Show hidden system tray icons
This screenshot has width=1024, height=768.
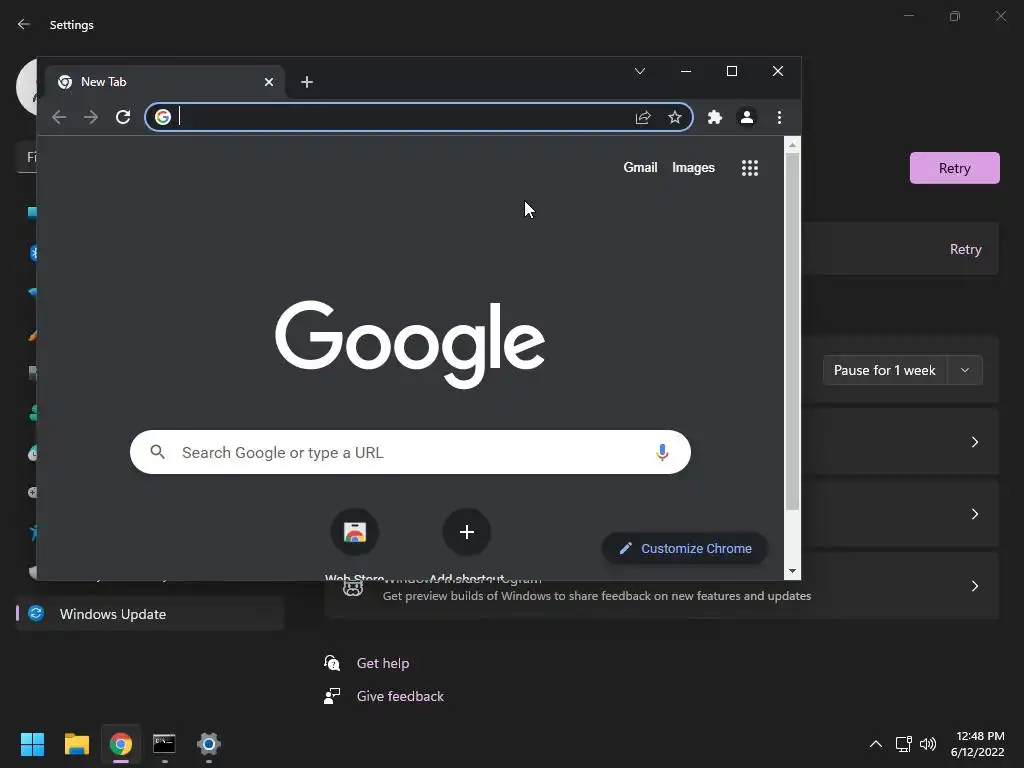click(876, 744)
